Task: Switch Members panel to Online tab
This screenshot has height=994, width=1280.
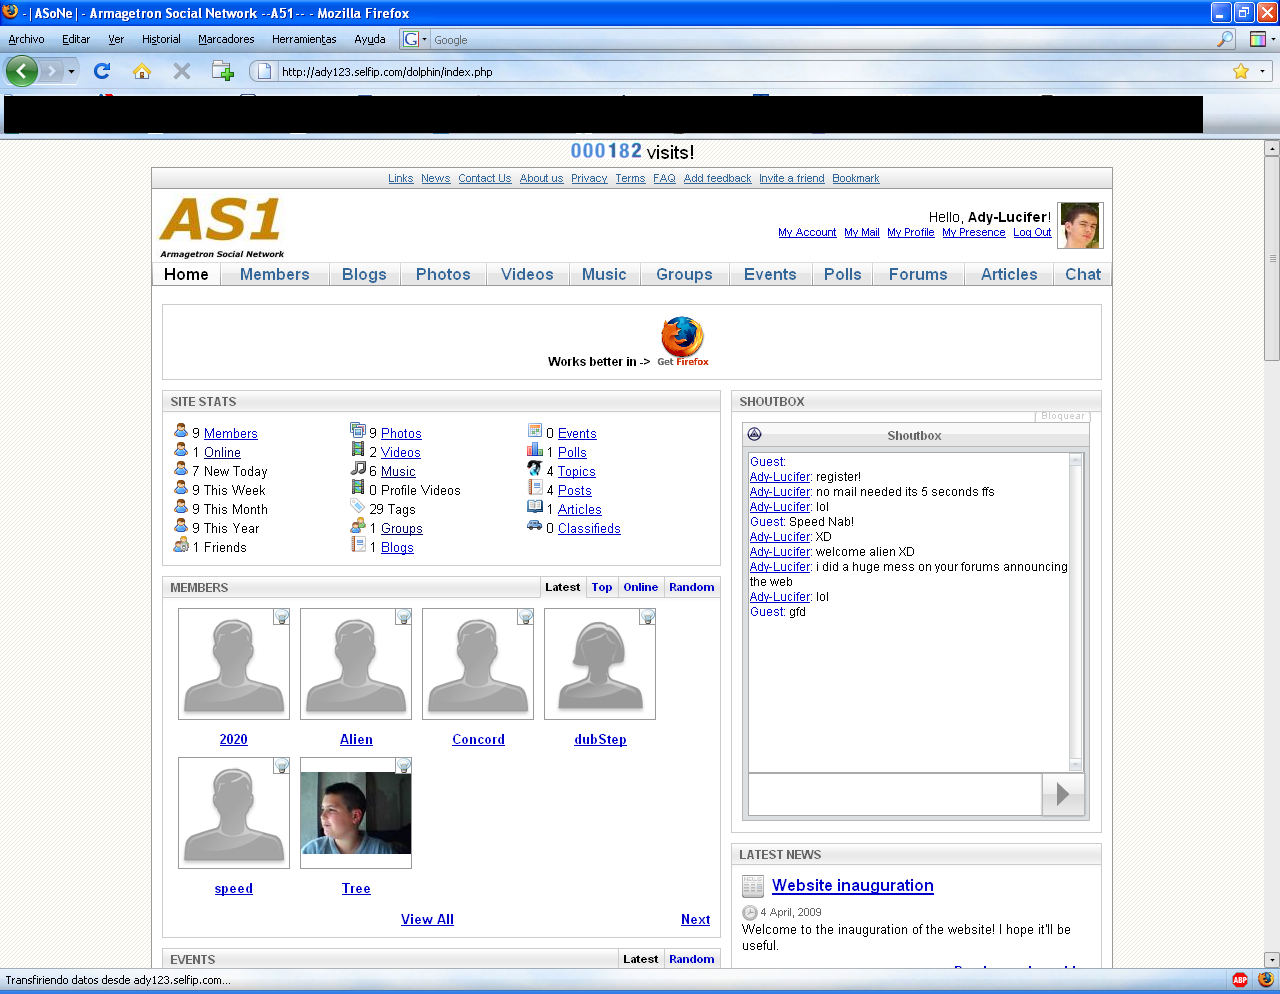Action: tap(640, 587)
